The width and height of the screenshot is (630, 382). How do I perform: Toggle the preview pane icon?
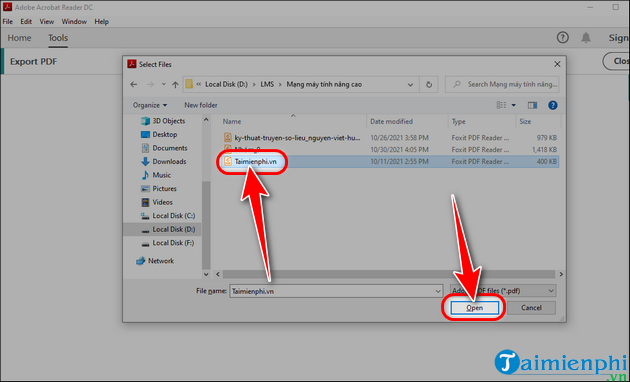pyautogui.click(x=532, y=105)
